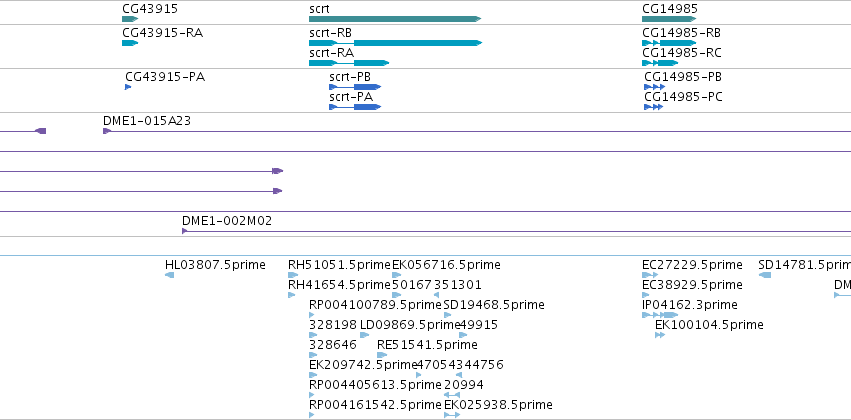Select the CG14985 gene feature
Viewport: 851px width, 420px height.
[669, 19]
